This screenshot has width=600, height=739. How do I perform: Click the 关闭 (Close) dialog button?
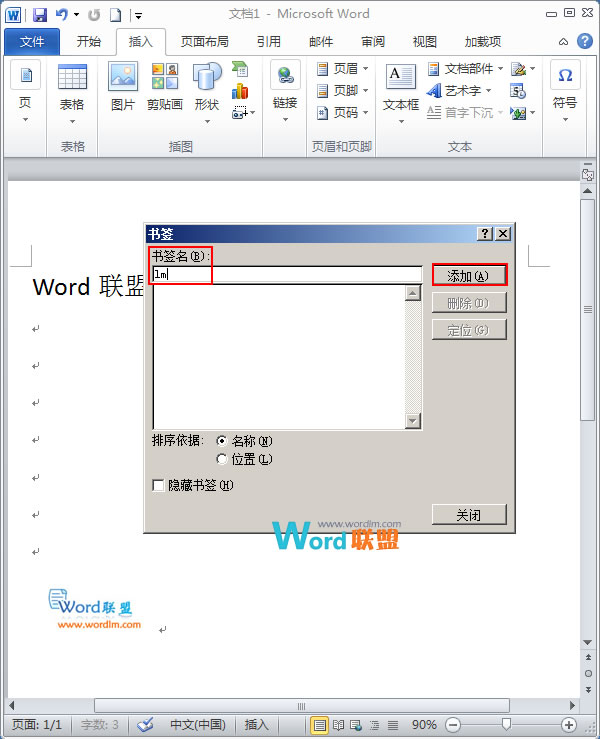(468, 515)
